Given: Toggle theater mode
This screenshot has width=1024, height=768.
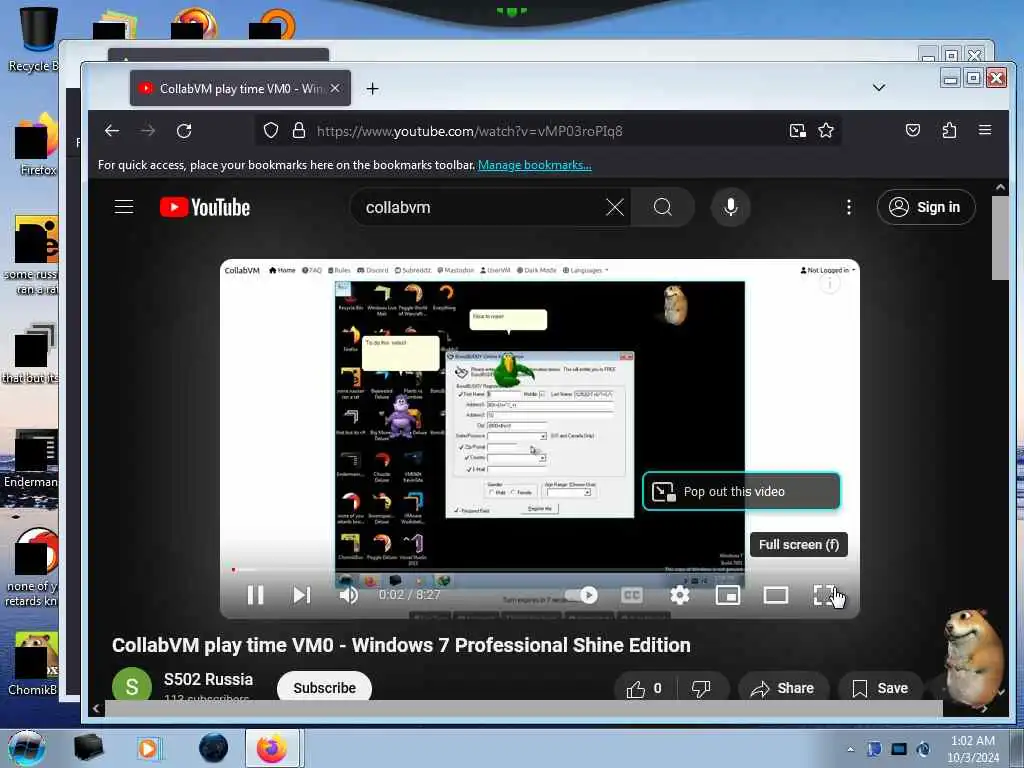Looking at the screenshot, I should [x=776, y=595].
